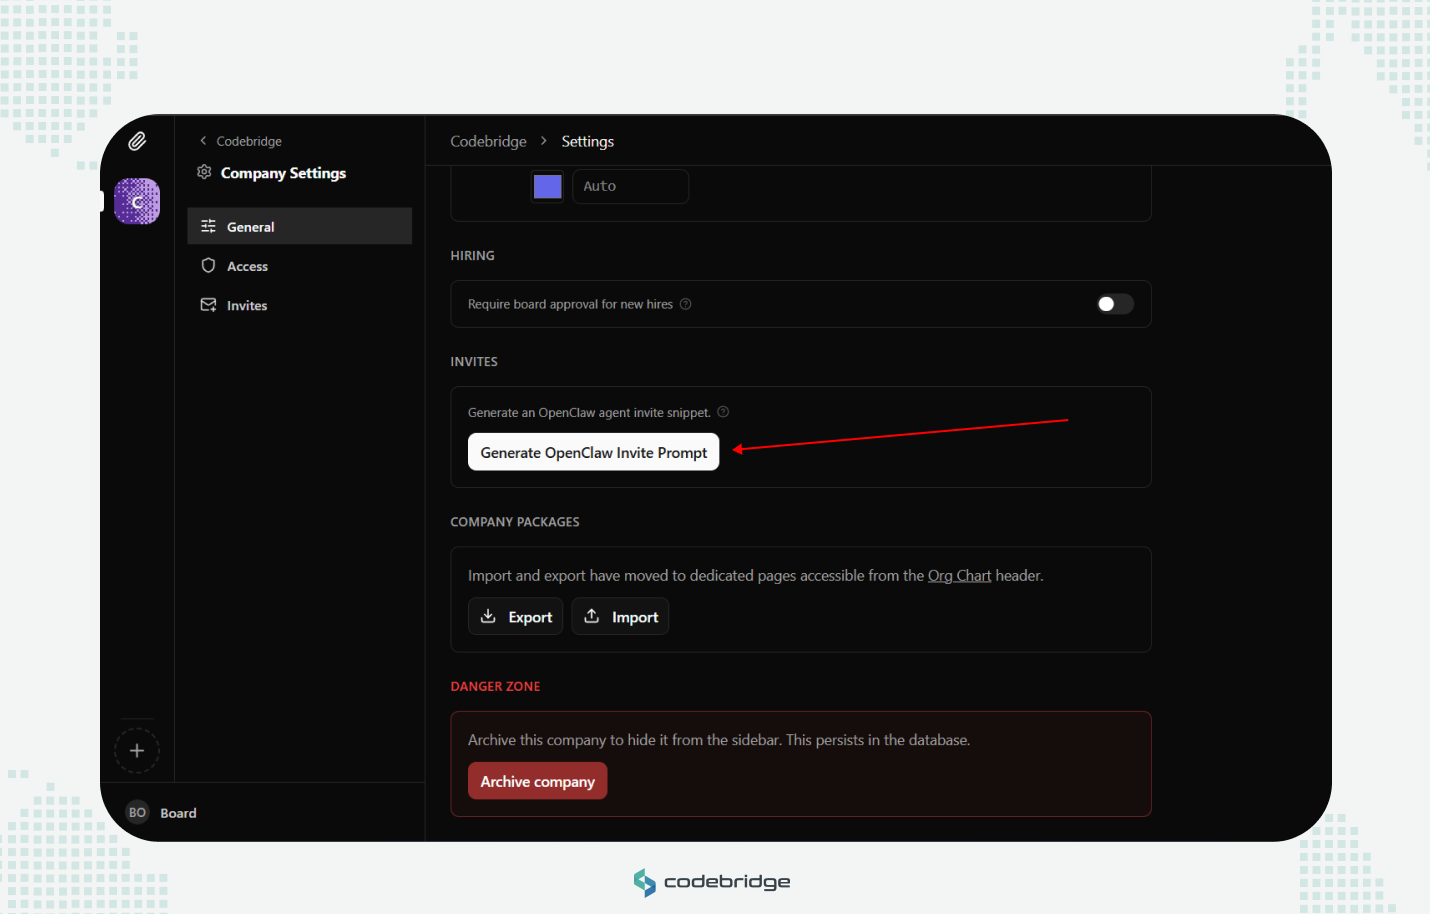Open the Access settings section

[x=299, y=266]
